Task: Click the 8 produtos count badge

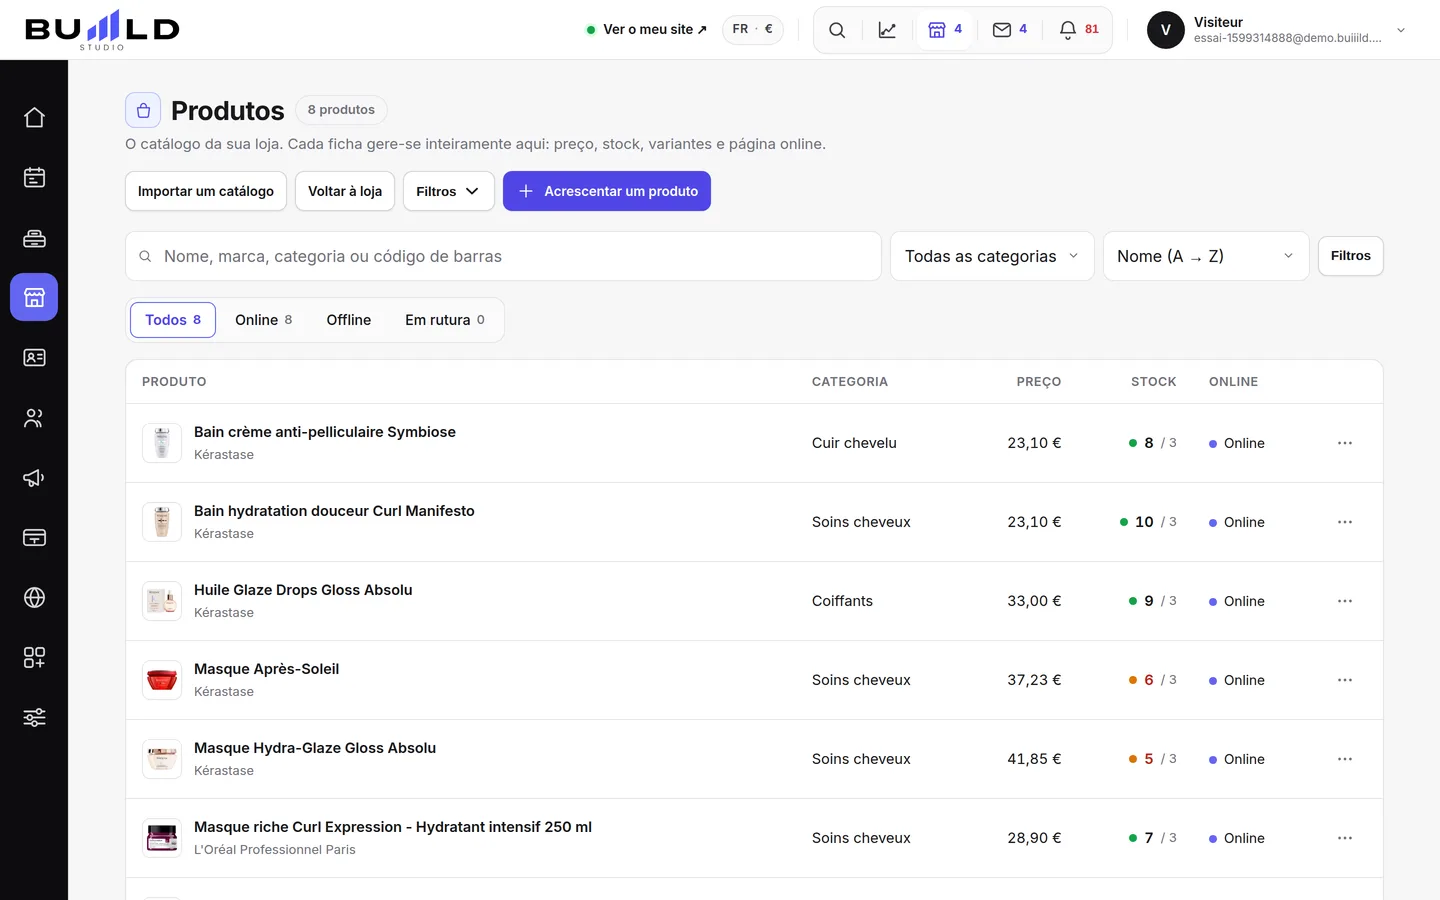Action: [341, 110]
